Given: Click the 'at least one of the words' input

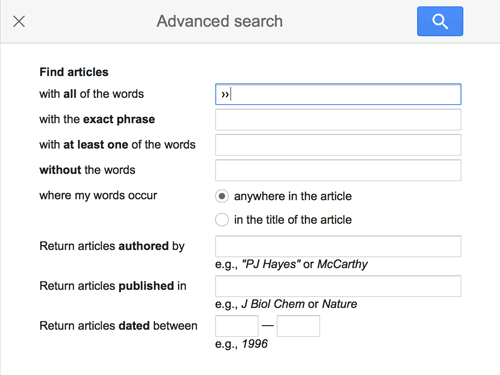Looking at the screenshot, I should (338, 145).
